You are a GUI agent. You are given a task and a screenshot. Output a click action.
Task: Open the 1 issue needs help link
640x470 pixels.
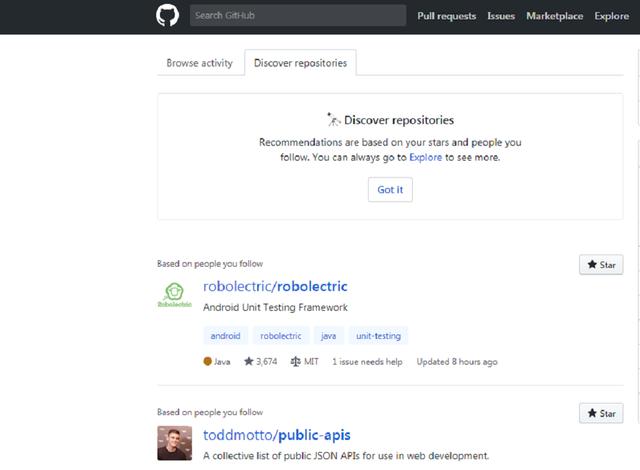pyautogui.click(x=368, y=361)
